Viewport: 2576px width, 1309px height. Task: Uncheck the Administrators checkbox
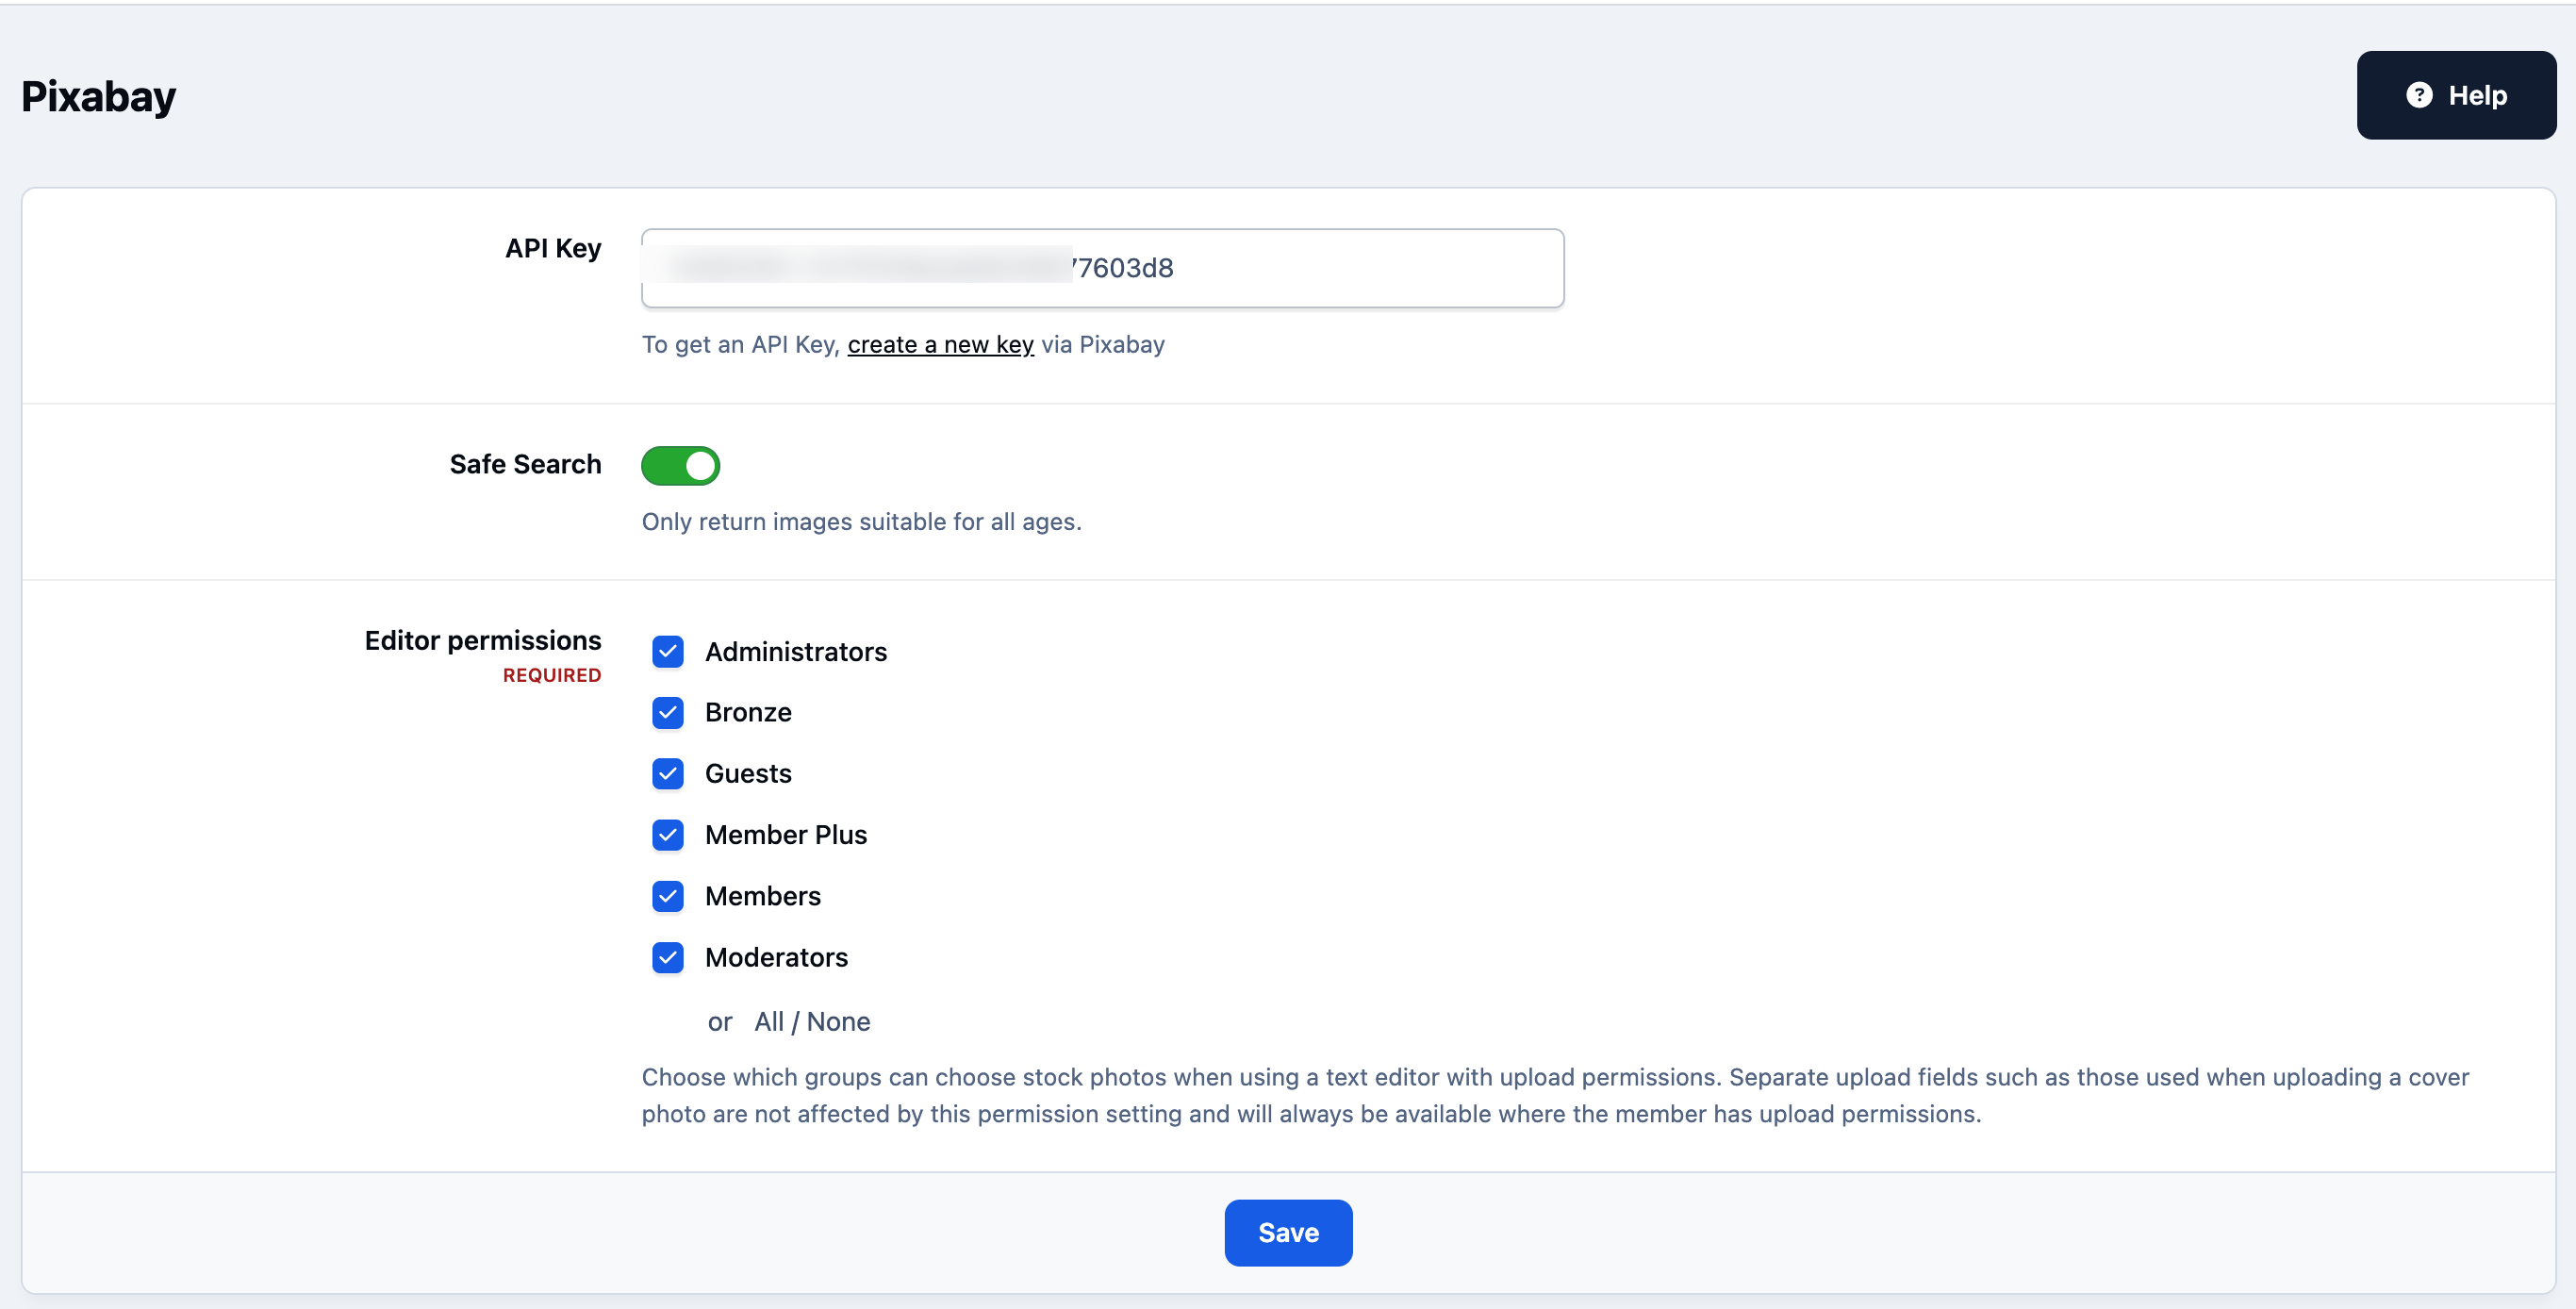click(x=668, y=652)
